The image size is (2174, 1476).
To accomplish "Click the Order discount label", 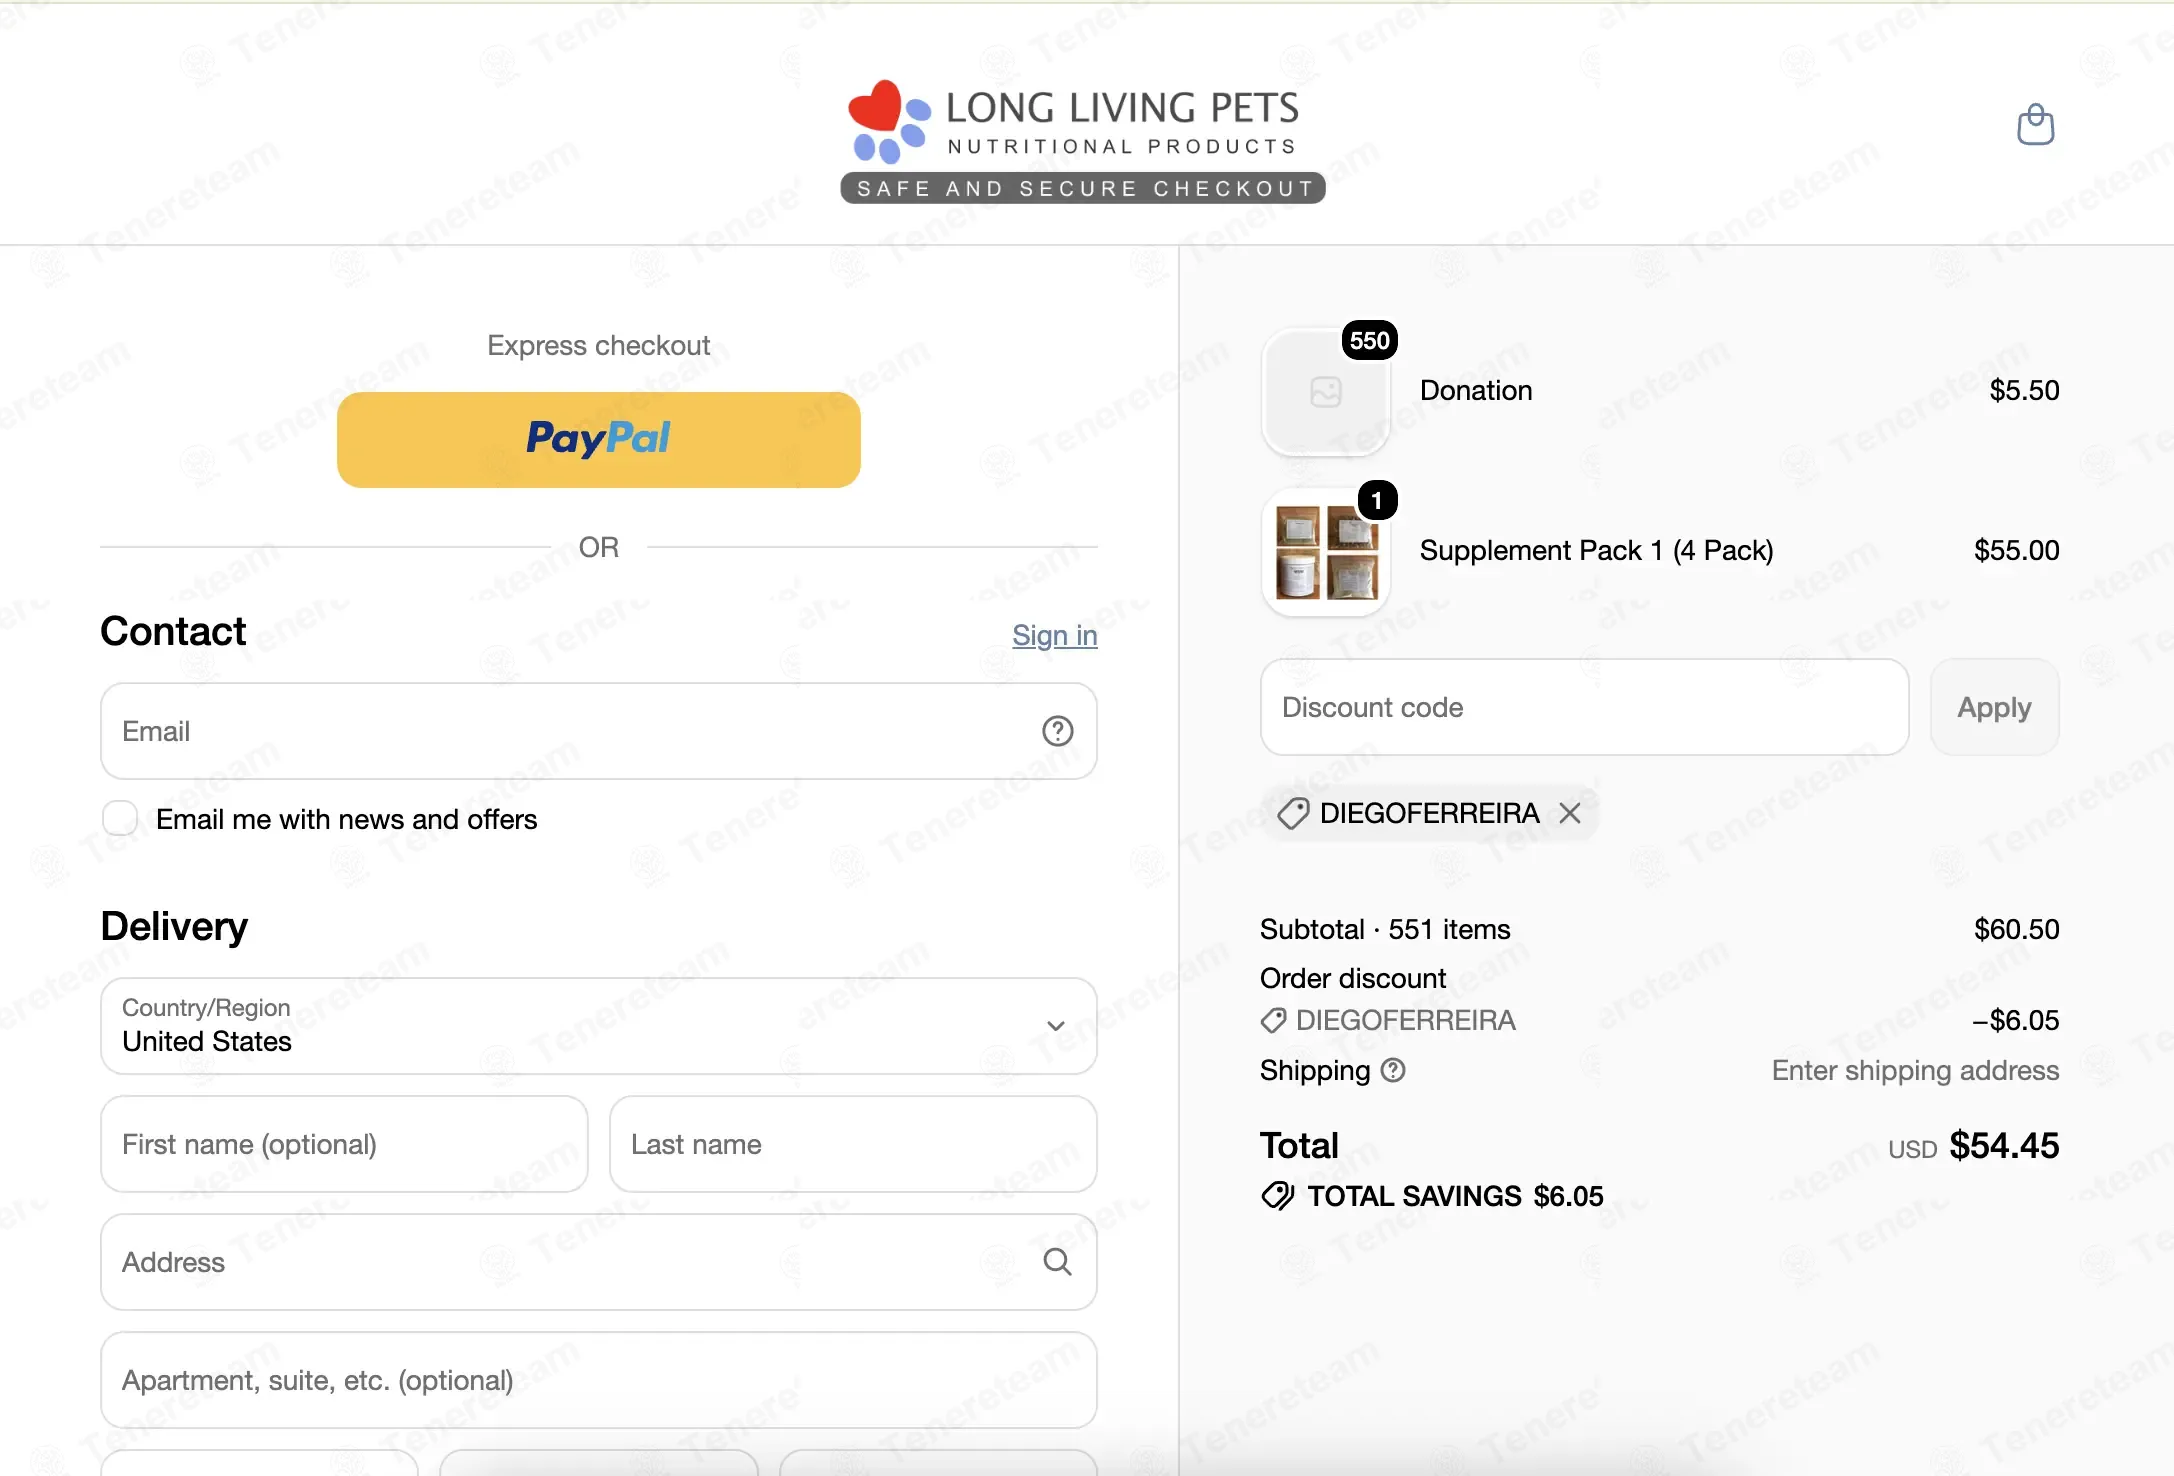I will (x=1353, y=978).
